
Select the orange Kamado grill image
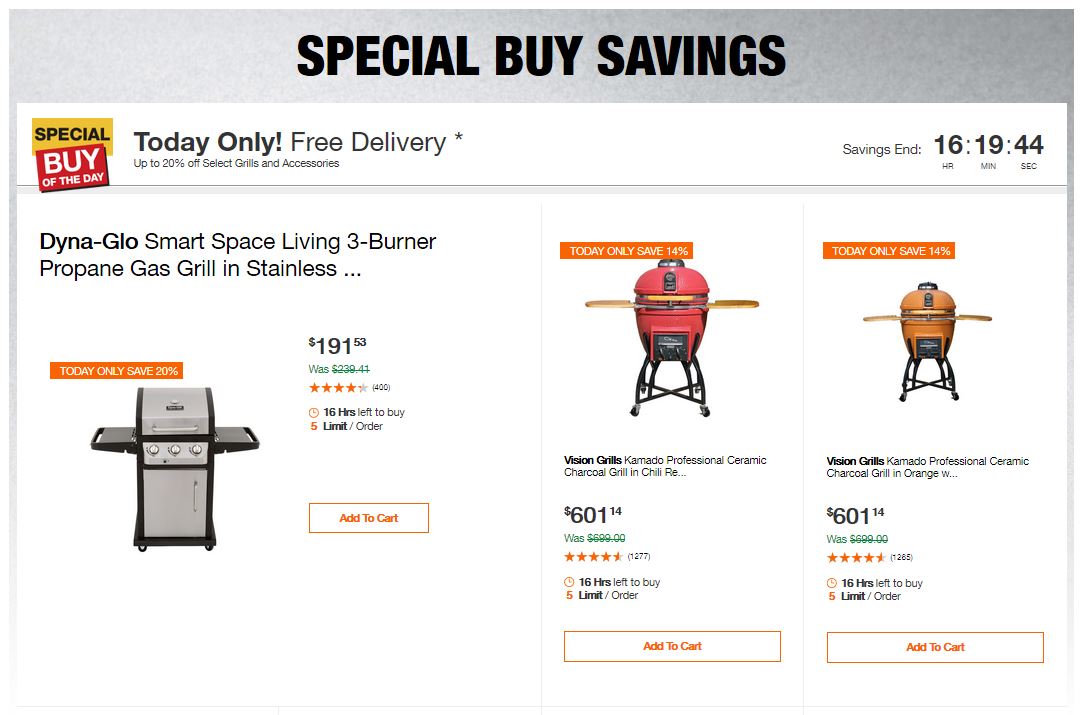point(927,336)
